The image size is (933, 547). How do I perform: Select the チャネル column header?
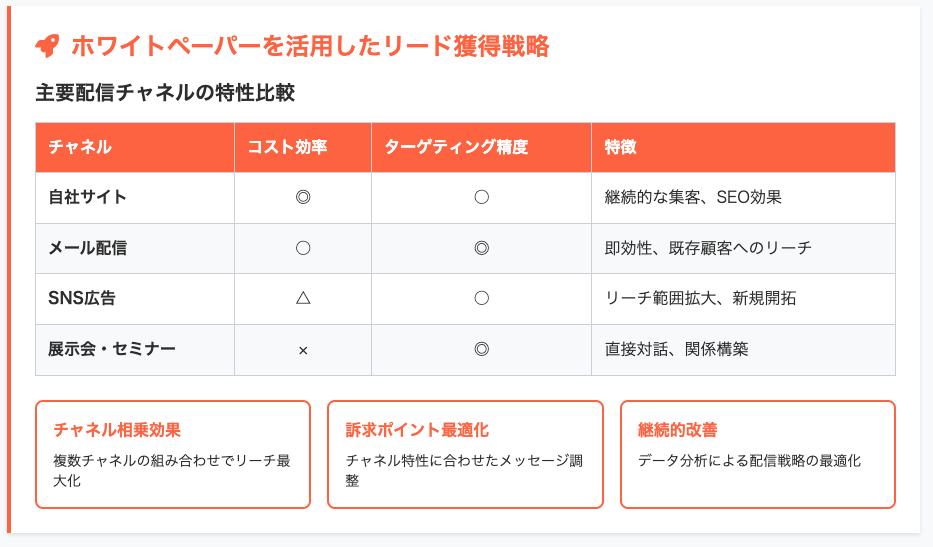coord(135,147)
